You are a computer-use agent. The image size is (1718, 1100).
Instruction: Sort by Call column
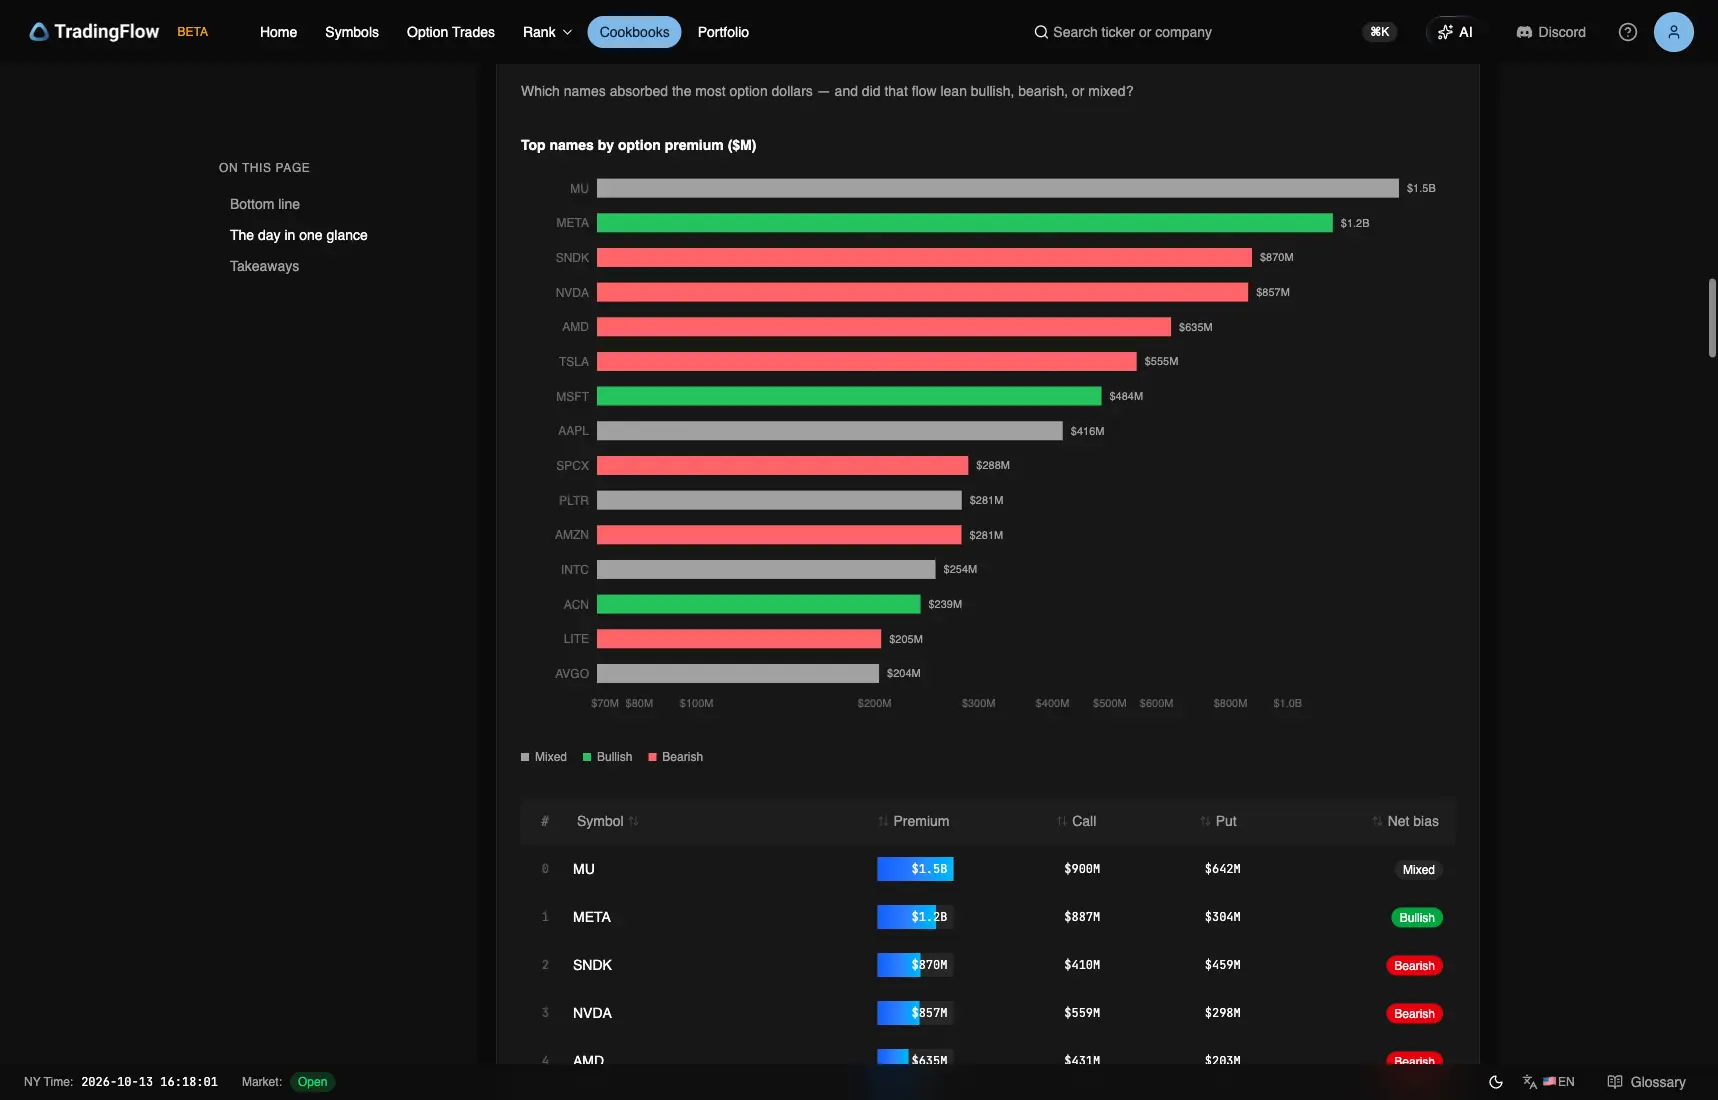[x=1076, y=821]
